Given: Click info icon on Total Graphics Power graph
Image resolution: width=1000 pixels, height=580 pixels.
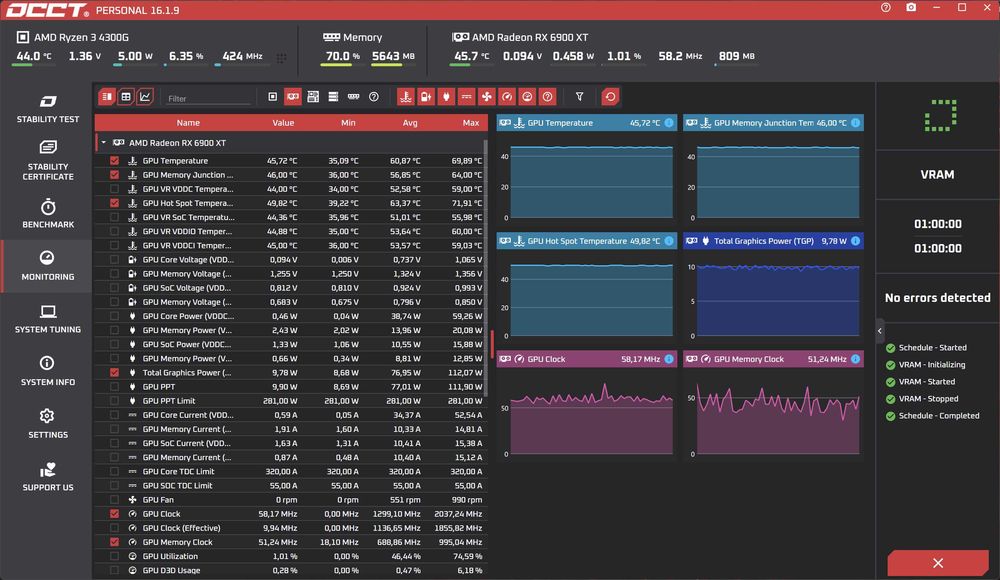Looking at the screenshot, I should 855,241.
